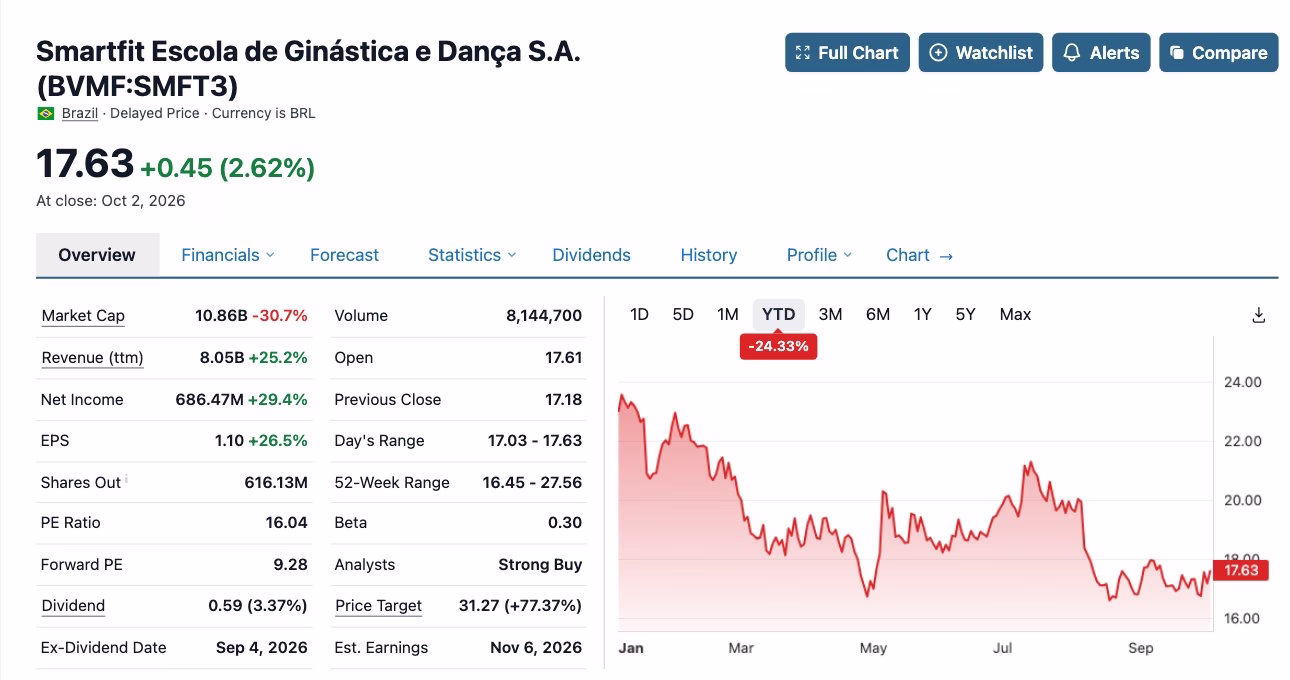The width and height of the screenshot is (1290, 680).
Task: Click the red 17.63 price marker on chart
Action: (x=1241, y=570)
